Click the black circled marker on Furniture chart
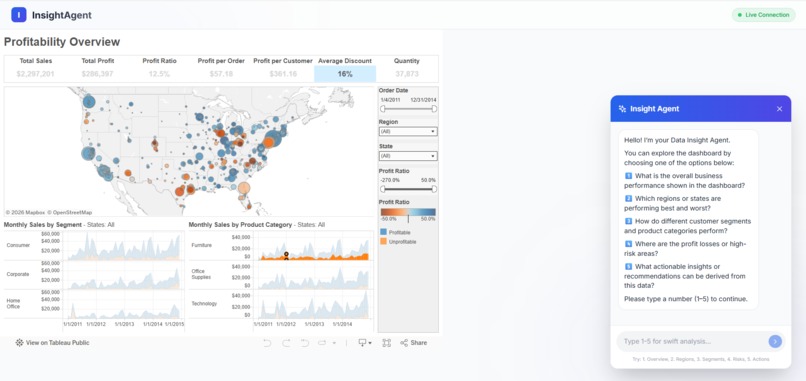The image size is (806, 381). [286, 255]
